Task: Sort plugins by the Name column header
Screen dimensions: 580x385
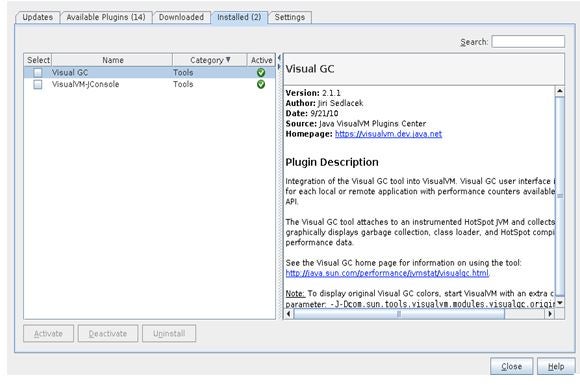Action: (112, 60)
